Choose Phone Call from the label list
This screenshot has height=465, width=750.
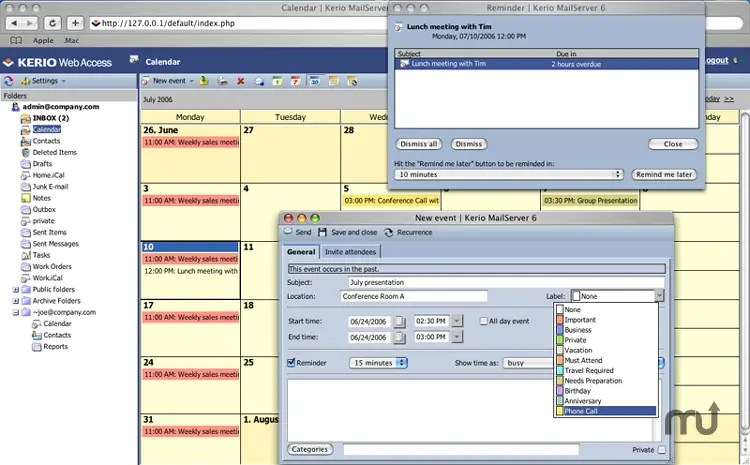pos(606,411)
